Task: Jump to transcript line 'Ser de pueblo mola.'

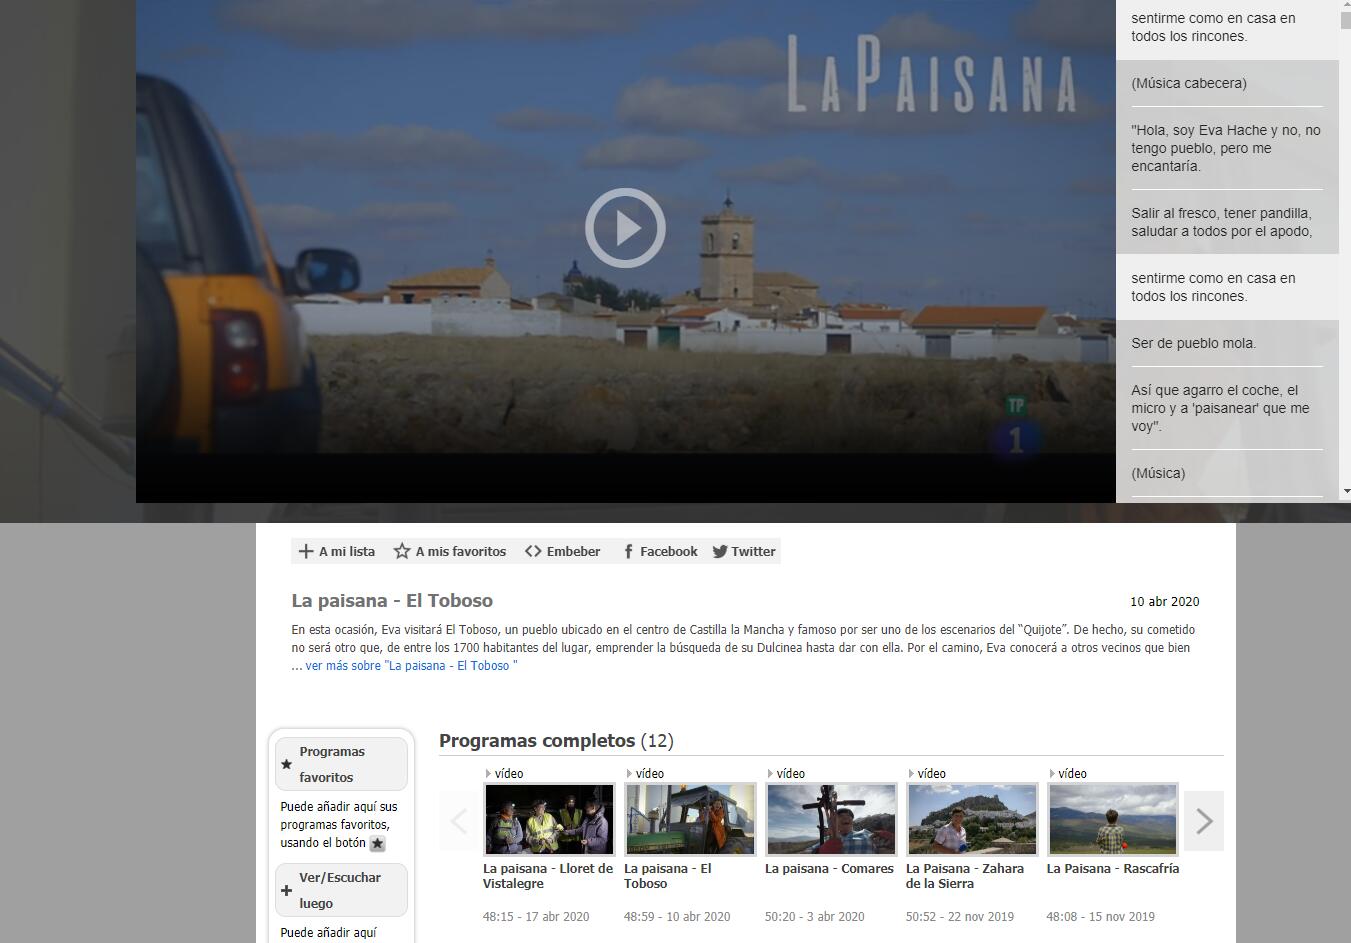Action: coord(1193,343)
